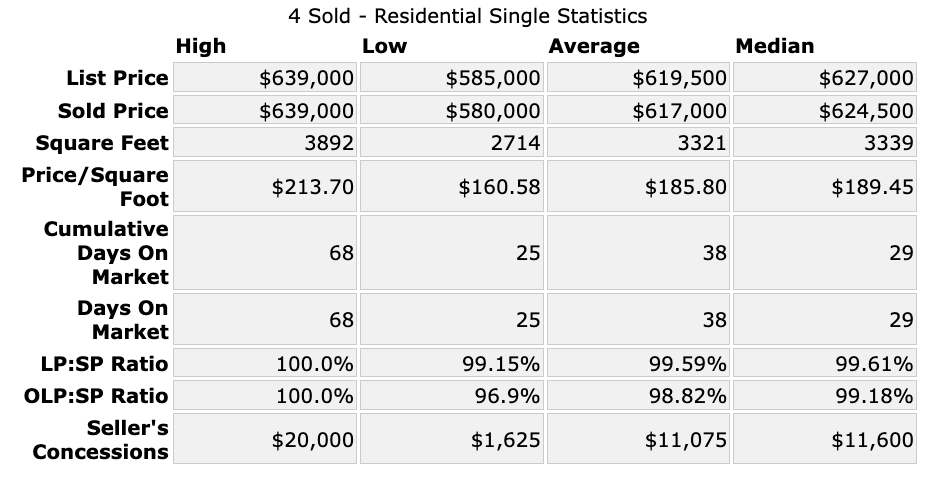The image size is (948, 482).
Task: Click the Low List Price cell $585,000
Action: pyautogui.click(x=493, y=78)
